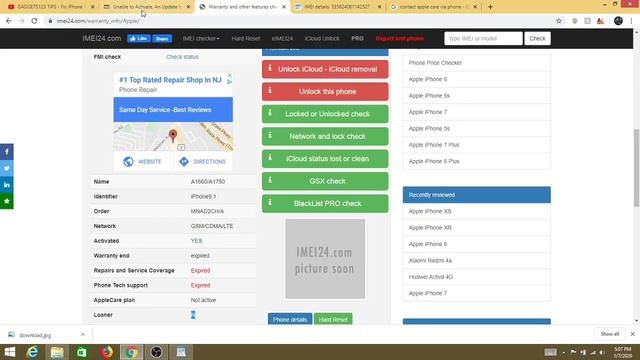Close the ad with the X icon
The width and height of the screenshot is (640, 360).
[230, 76]
